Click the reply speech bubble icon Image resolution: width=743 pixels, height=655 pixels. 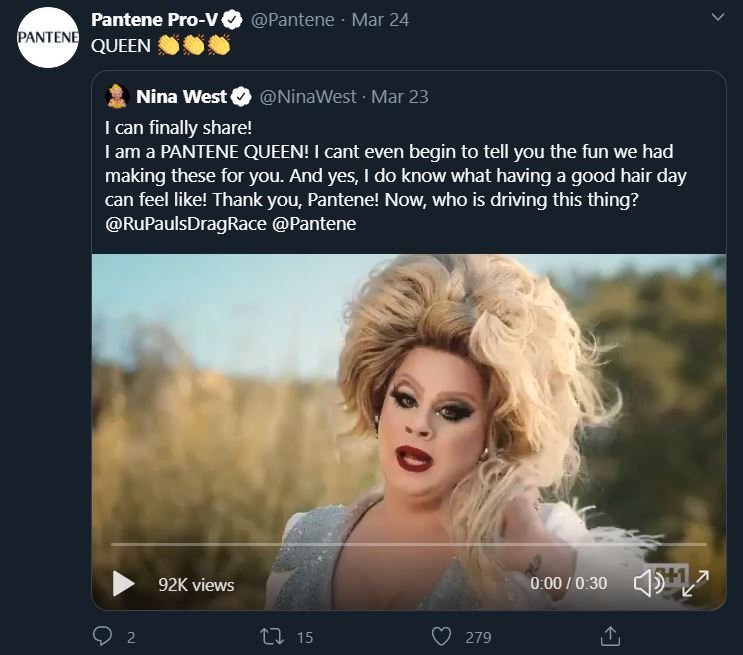pos(103,636)
